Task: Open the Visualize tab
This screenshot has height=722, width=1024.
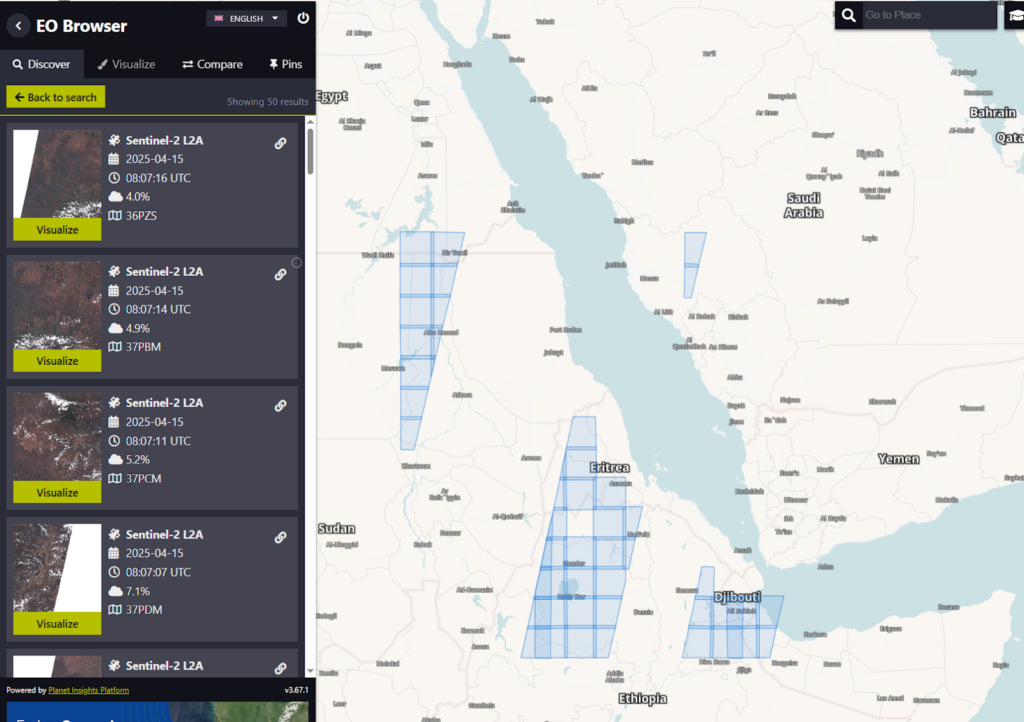Action: 126,64
